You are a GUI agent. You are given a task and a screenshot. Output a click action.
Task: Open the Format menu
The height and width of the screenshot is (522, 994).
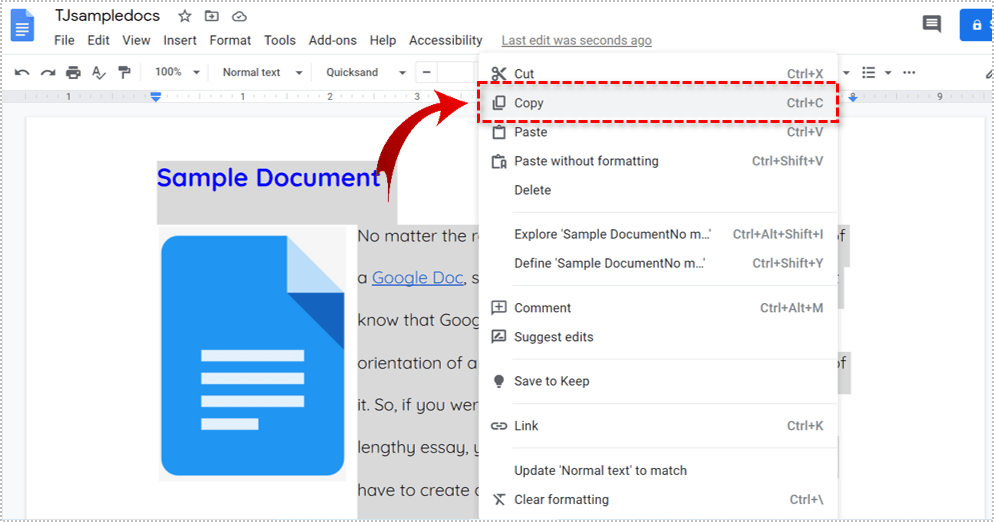[230, 40]
